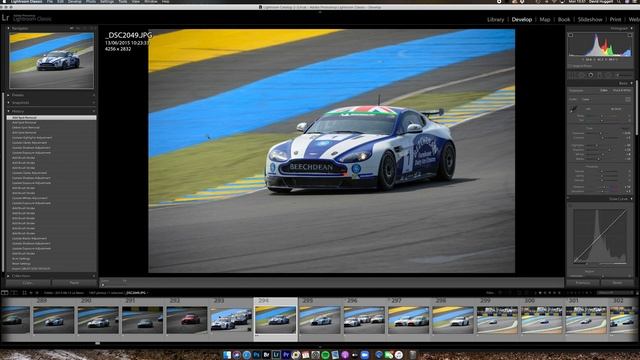Switch to the Book module
Image resolution: width=640 pixels, height=360 pixels.
tap(564, 19)
